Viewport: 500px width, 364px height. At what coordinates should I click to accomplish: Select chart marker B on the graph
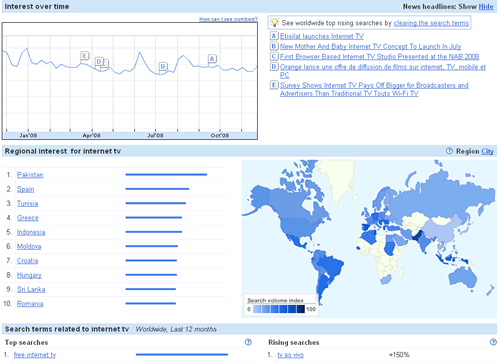click(x=163, y=67)
